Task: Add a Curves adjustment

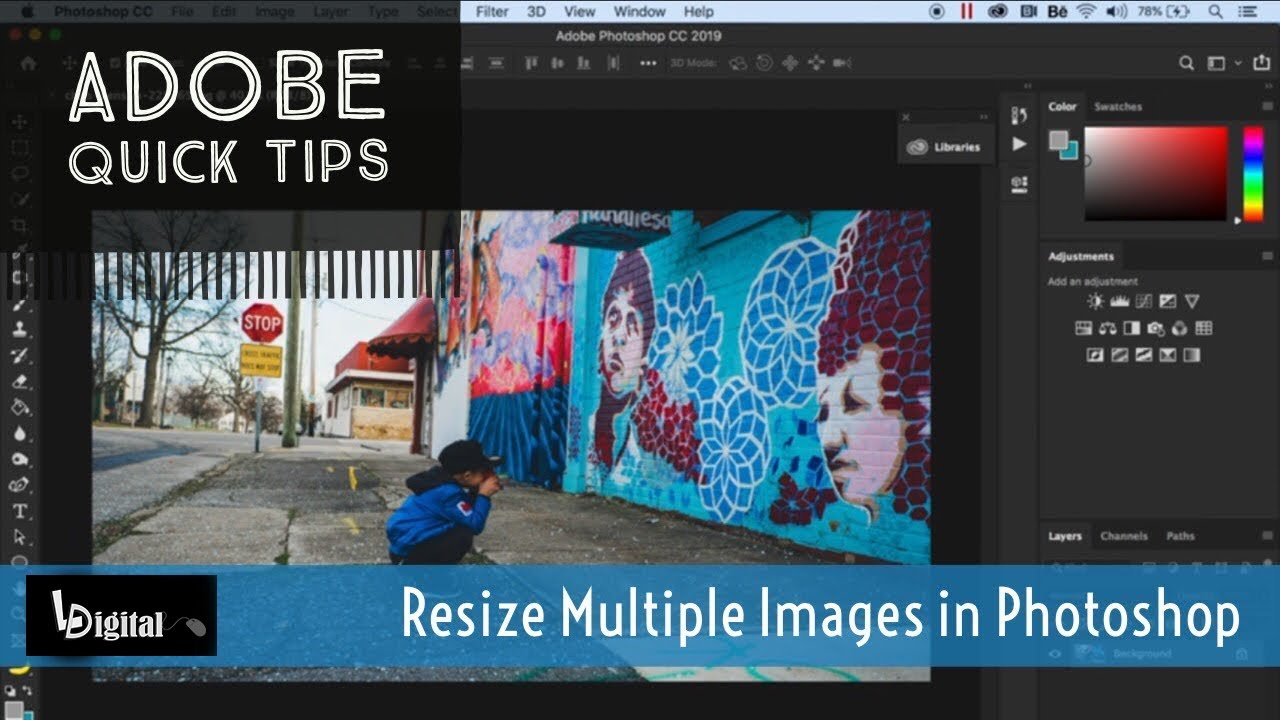Action: (x=1144, y=301)
